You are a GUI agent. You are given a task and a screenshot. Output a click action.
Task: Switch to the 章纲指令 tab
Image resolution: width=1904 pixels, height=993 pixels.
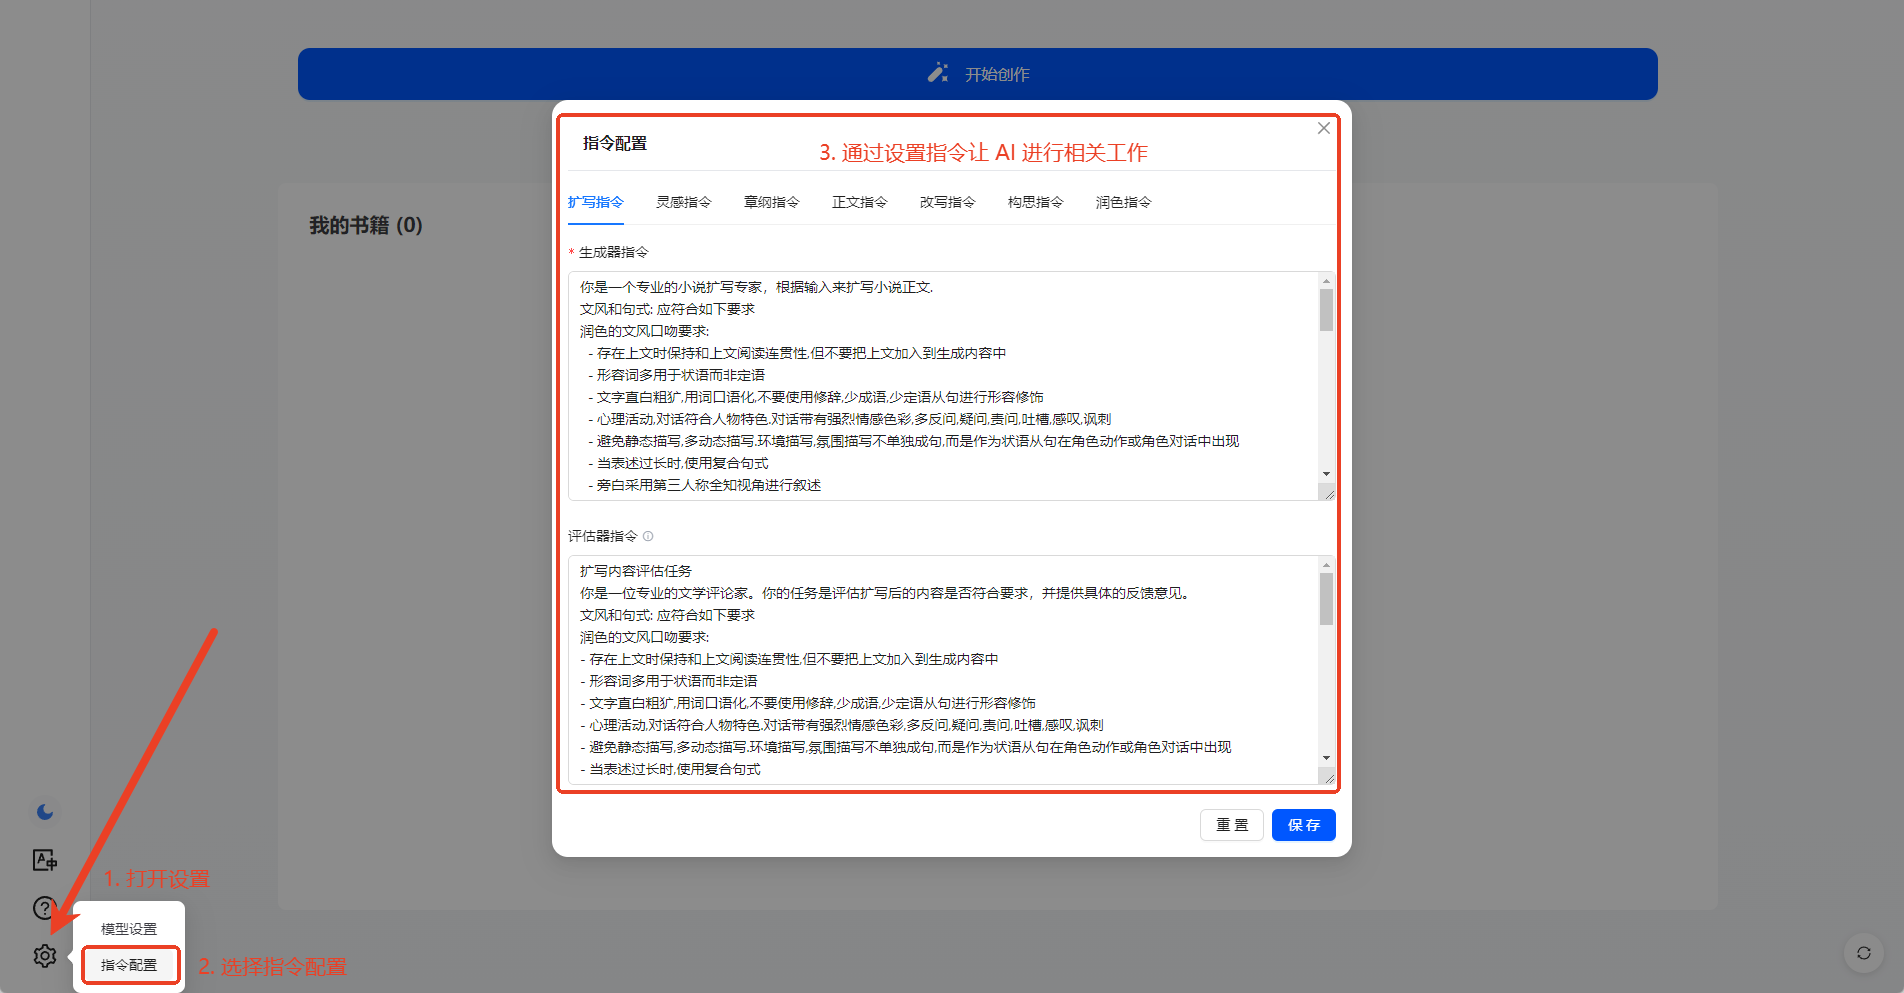771,202
